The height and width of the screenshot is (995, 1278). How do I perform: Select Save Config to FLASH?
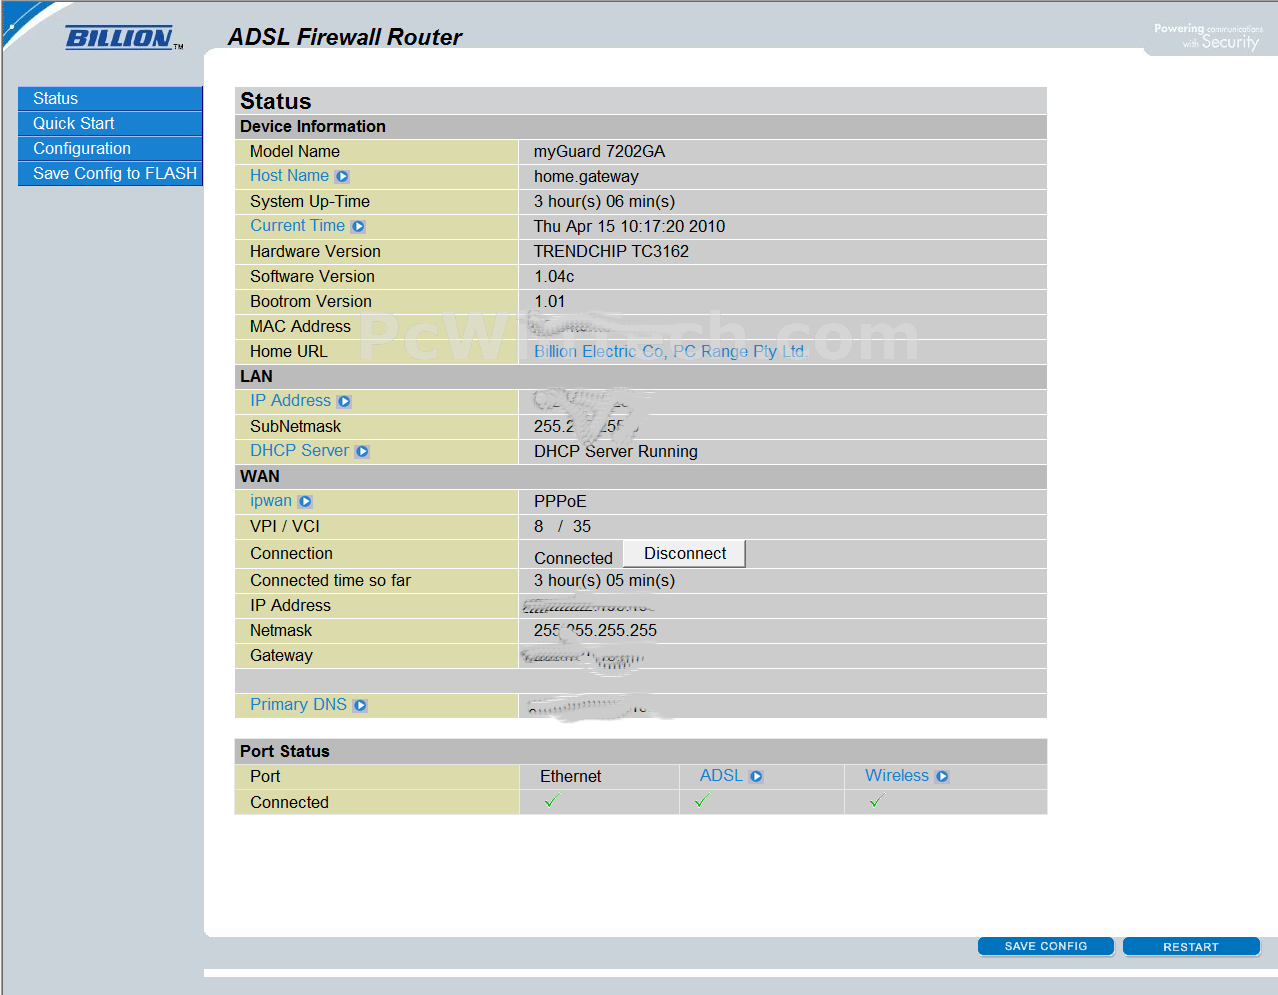[110, 173]
